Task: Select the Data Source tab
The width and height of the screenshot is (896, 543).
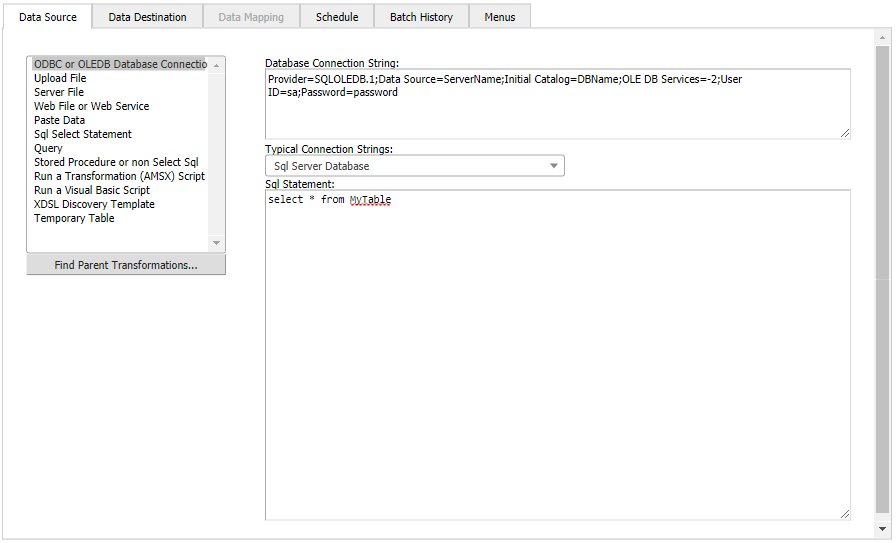Action: tap(47, 17)
